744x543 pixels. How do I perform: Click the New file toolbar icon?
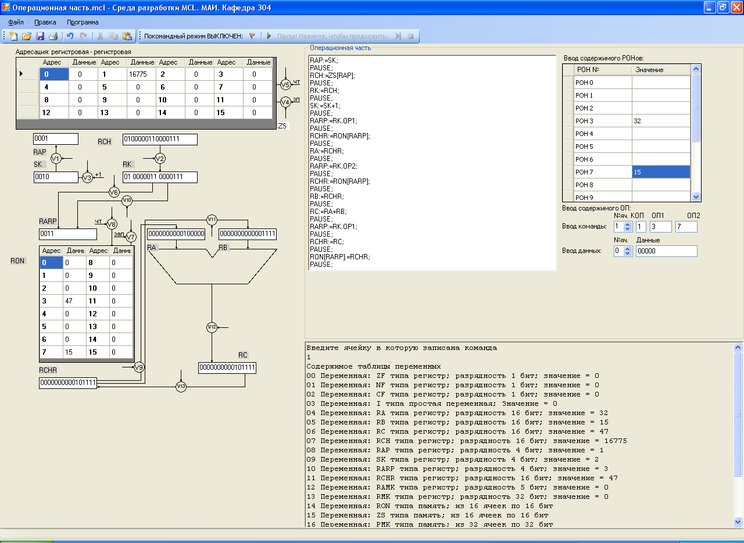coord(13,35)
